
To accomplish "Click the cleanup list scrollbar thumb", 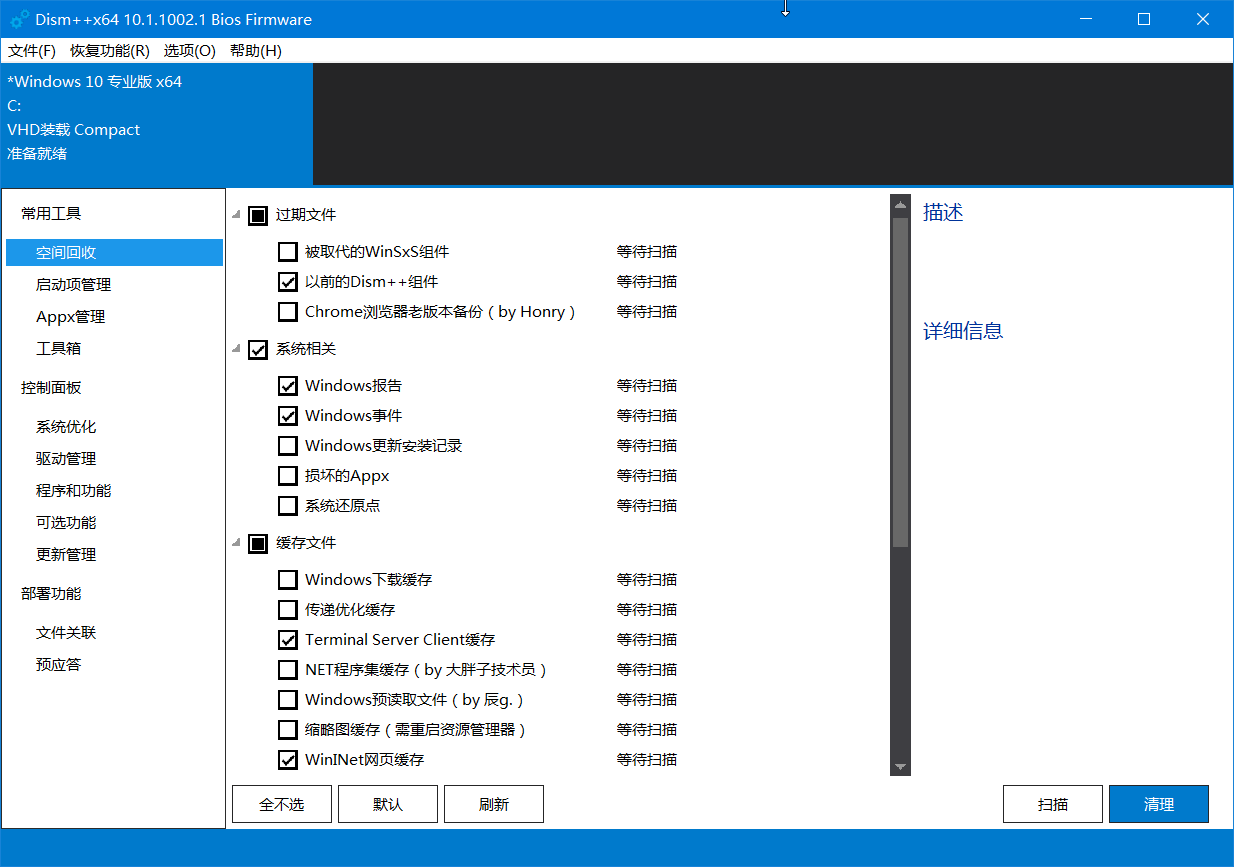I will point(900,382).
